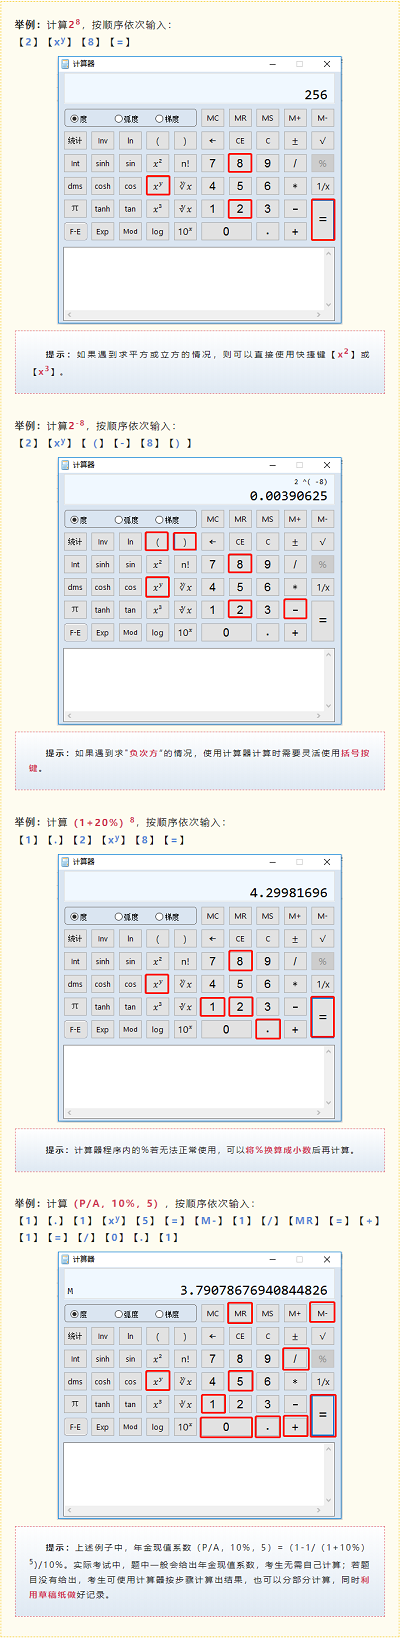Select the 度 radio in the 4.29981696 calculator
The image size is (400, 1639).
pos(78,916)
